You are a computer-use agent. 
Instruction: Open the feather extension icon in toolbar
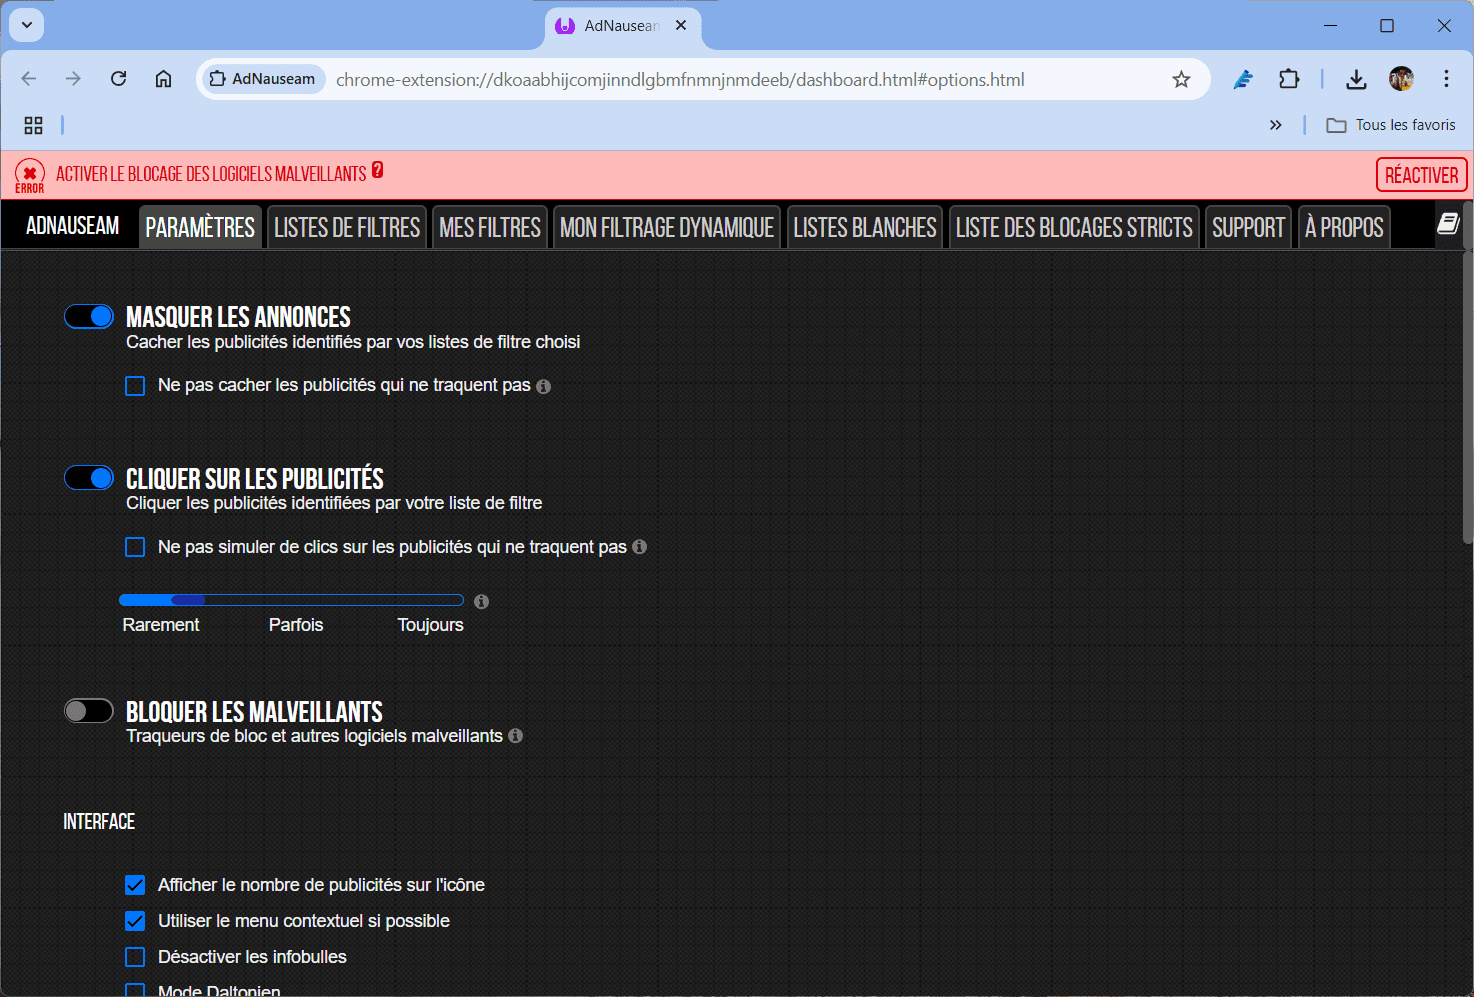(1243, 79)
